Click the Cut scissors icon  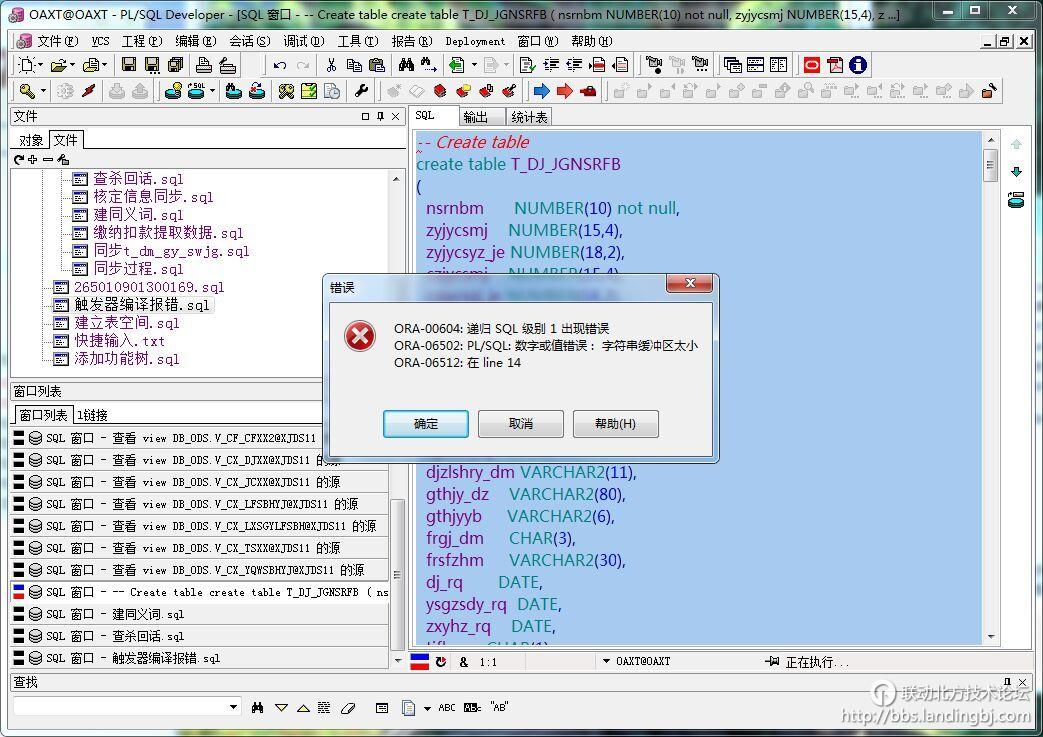[331, 65]
